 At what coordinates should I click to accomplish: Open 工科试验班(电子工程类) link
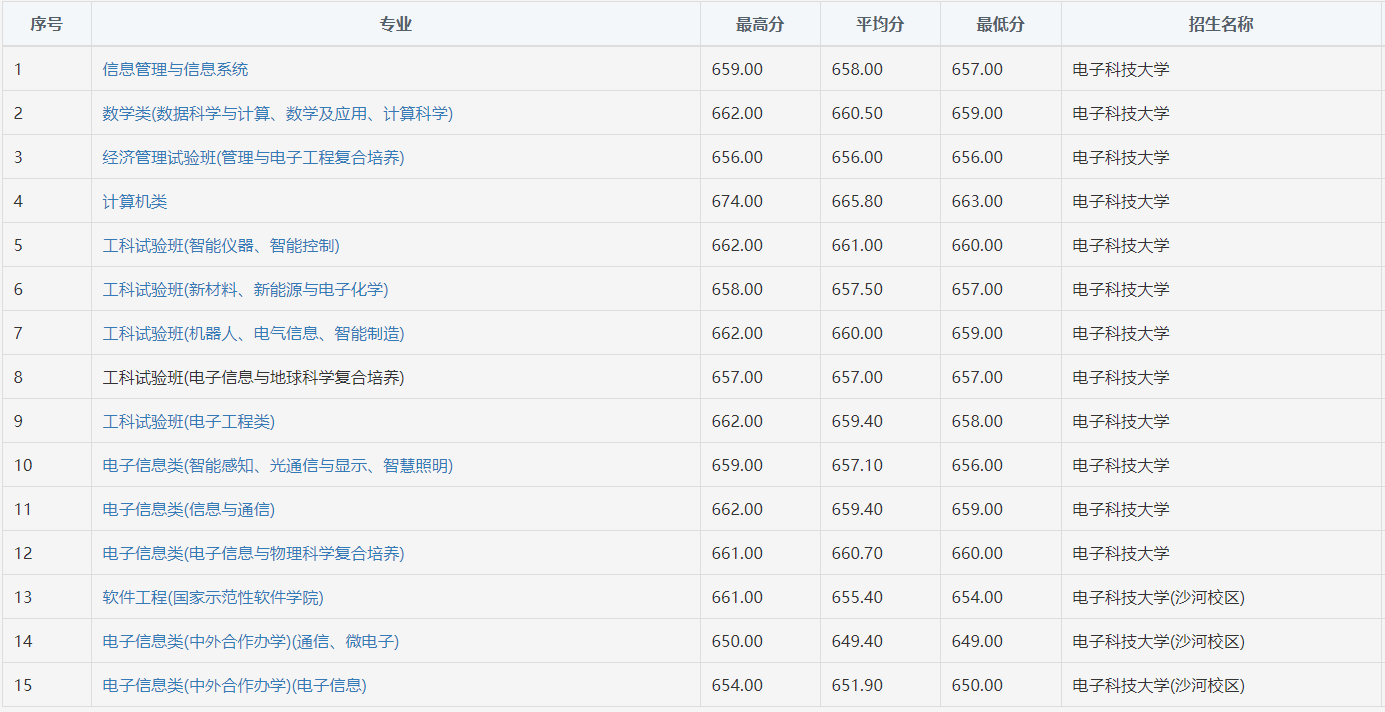click(x=188, y=421)
